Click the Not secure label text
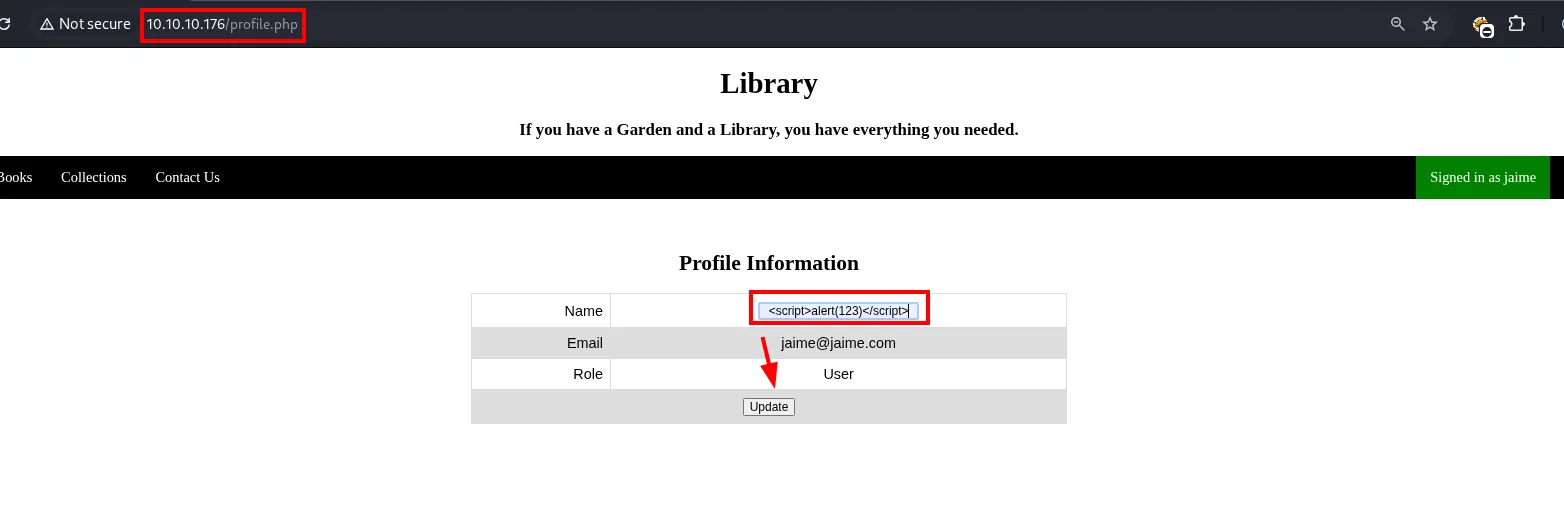1564x505 pixels. (x=95, y=24)
